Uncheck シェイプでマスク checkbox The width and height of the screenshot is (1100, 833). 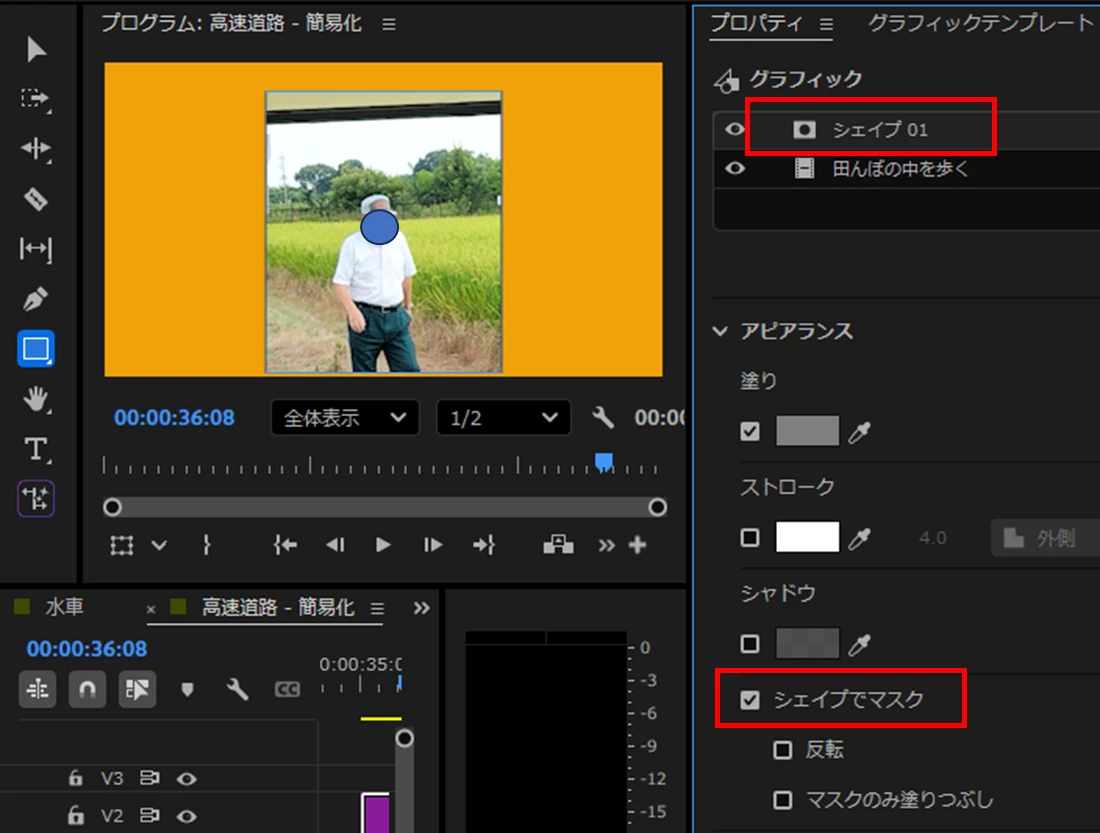pyautogui.click(x=750, y=700)
